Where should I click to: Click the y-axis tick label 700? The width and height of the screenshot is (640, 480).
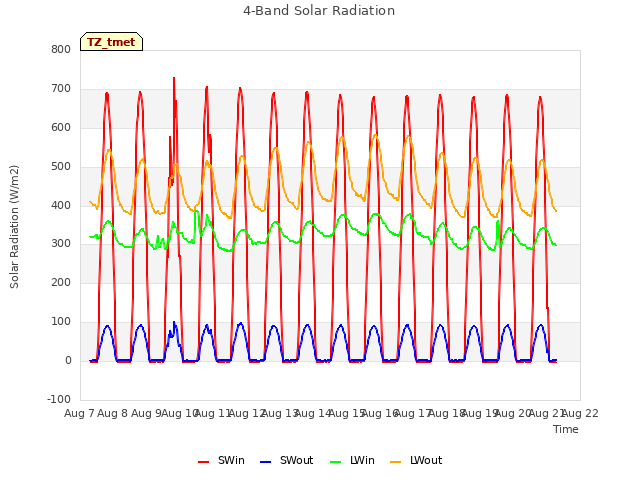pos(61,89)
